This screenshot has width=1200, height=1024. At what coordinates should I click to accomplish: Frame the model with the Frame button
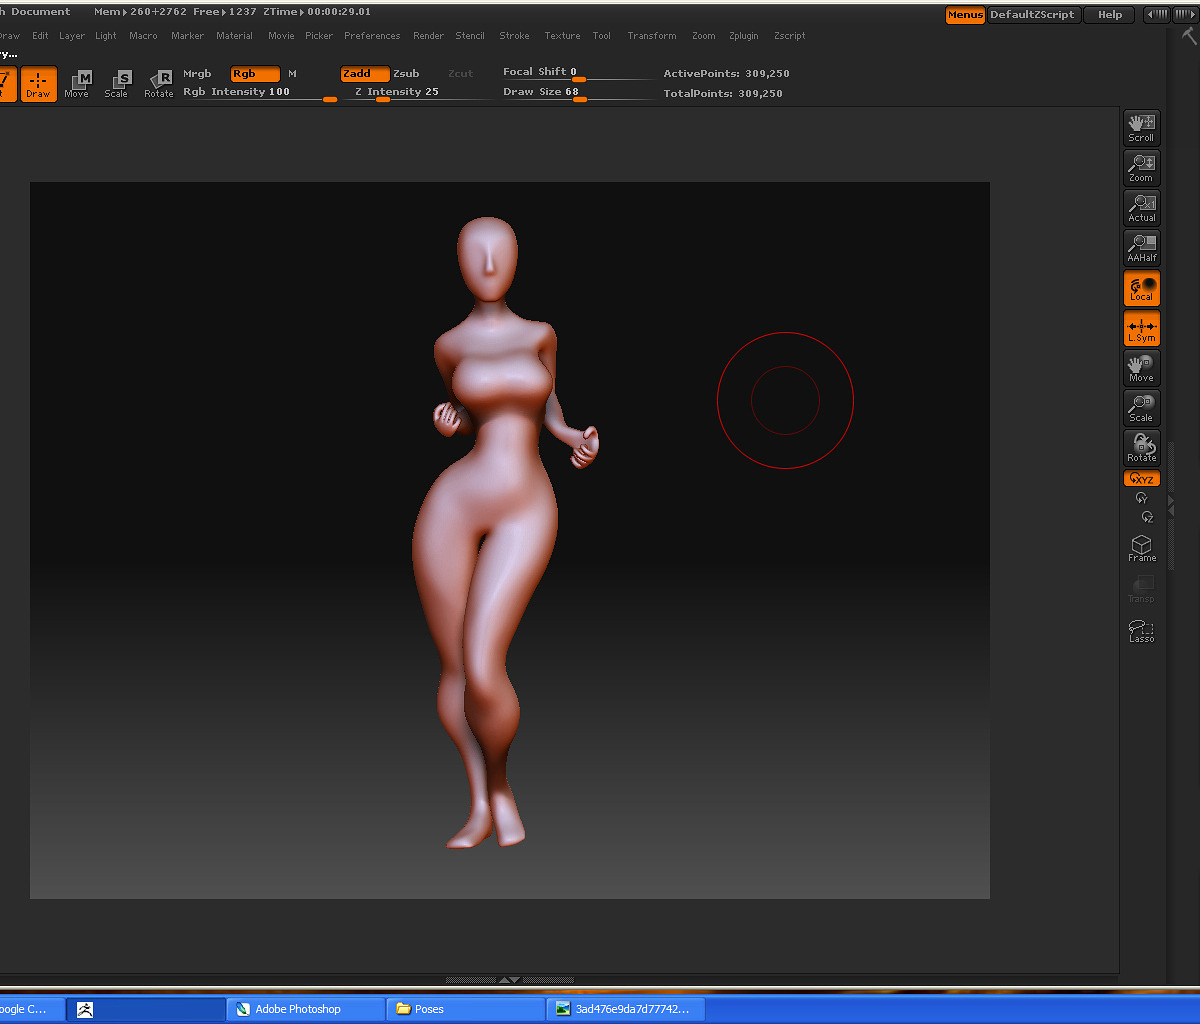1141,548
